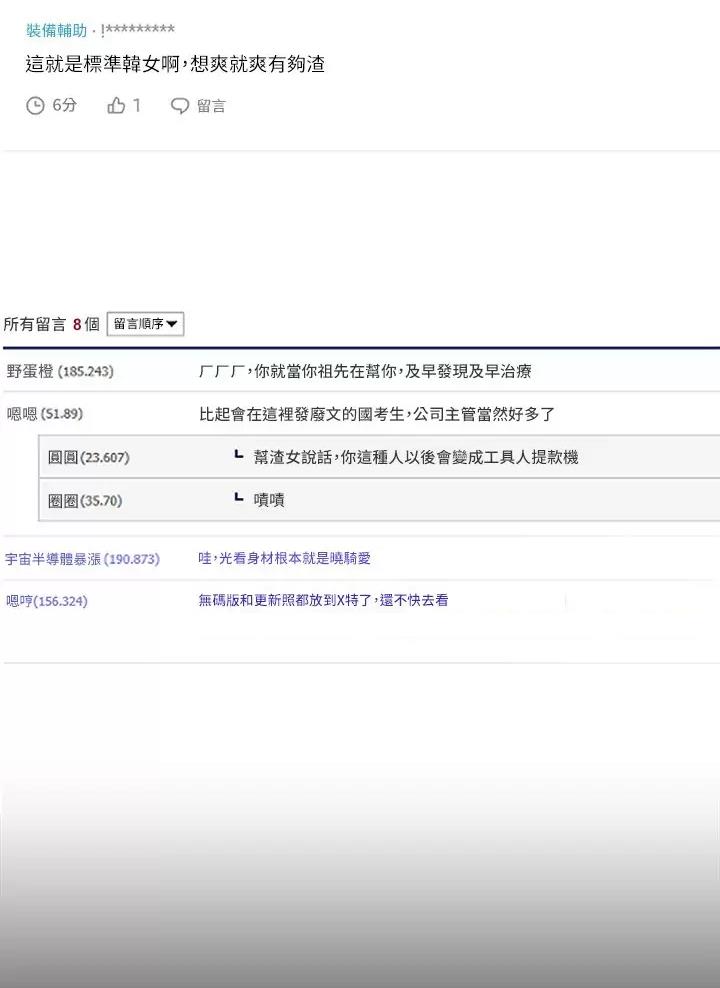Open user 宇宙半導體暴漲 (190.873)
720x988 pixels.
(x=82, y=559)
